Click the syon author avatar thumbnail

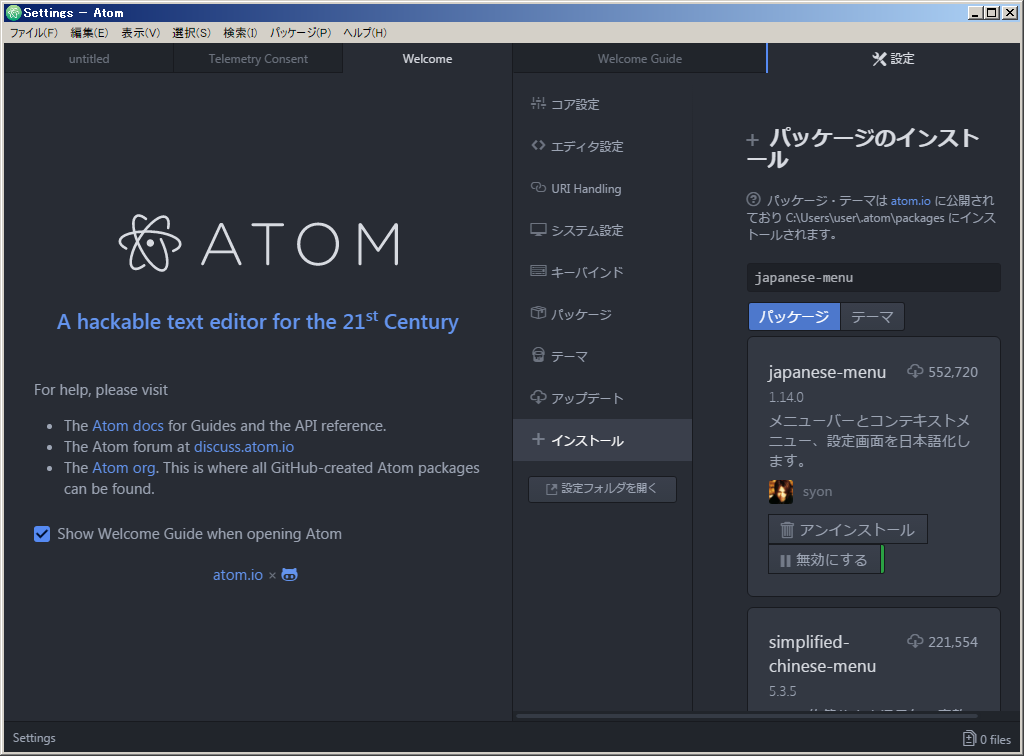coord(780,492)
